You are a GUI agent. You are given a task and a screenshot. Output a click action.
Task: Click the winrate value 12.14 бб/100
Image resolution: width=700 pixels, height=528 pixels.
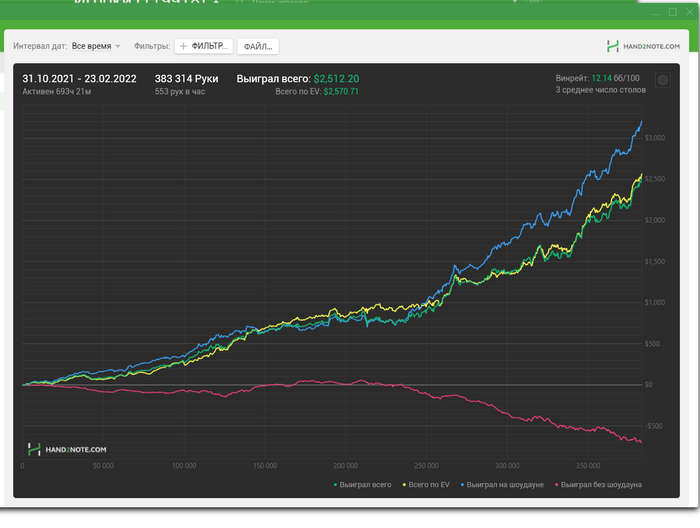[615, 78]
